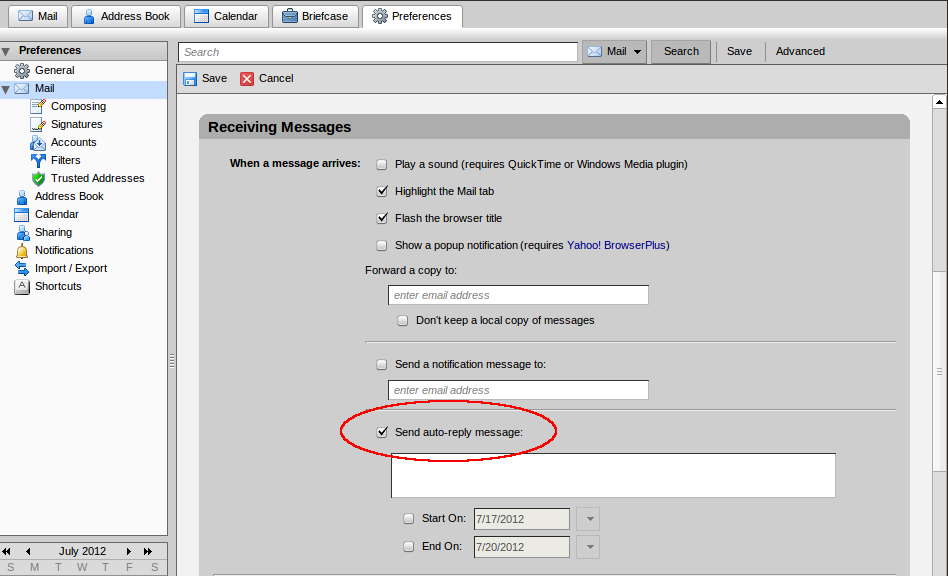Image resolution: width=948 pixels, height=576 pixels.
Task: Enable Play a sound checkbox
Action: (x=381, y=164)
